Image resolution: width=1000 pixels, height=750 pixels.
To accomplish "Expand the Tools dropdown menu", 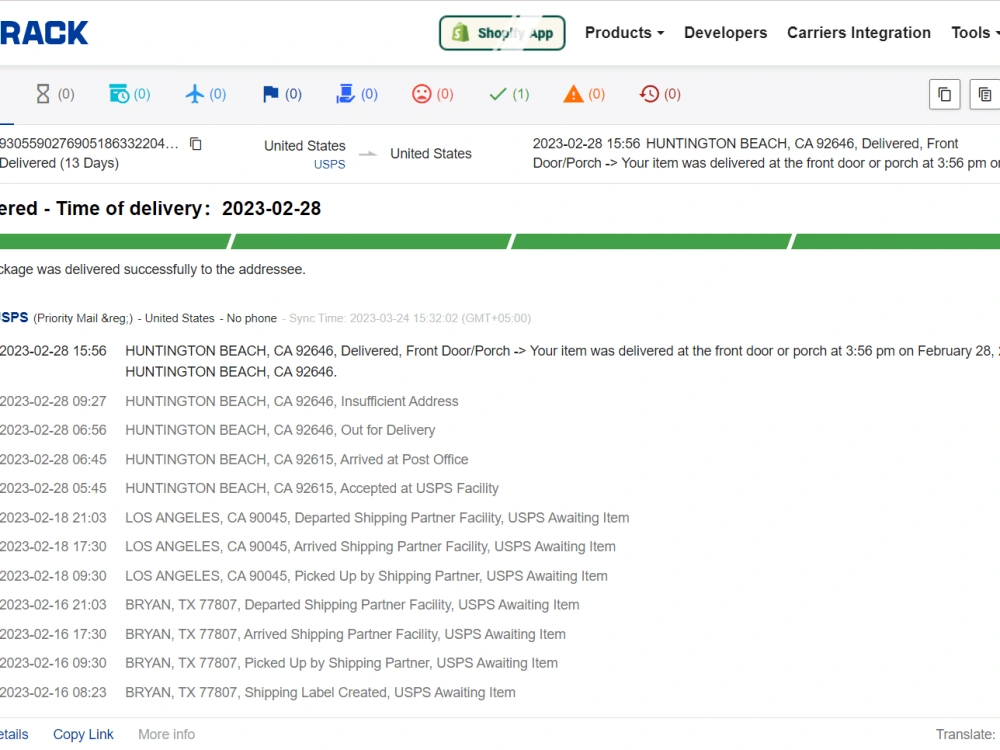I will click(x=975, y=33).
